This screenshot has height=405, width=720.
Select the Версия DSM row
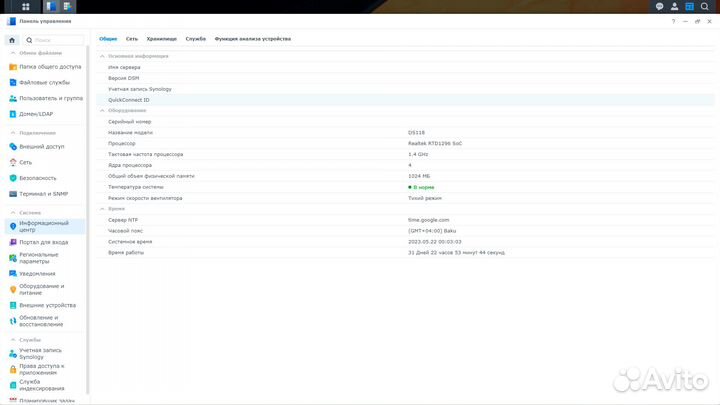[x=405, y=78]
